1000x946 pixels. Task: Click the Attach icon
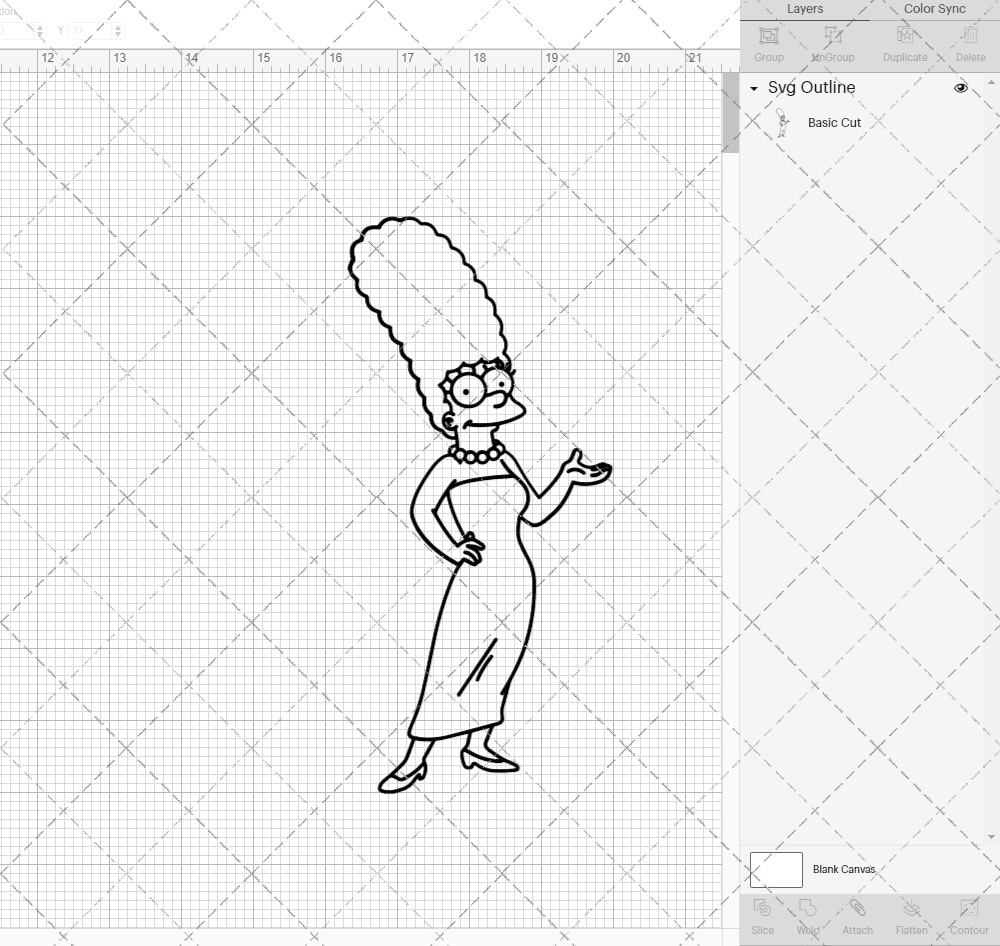[x=857, y=915]
